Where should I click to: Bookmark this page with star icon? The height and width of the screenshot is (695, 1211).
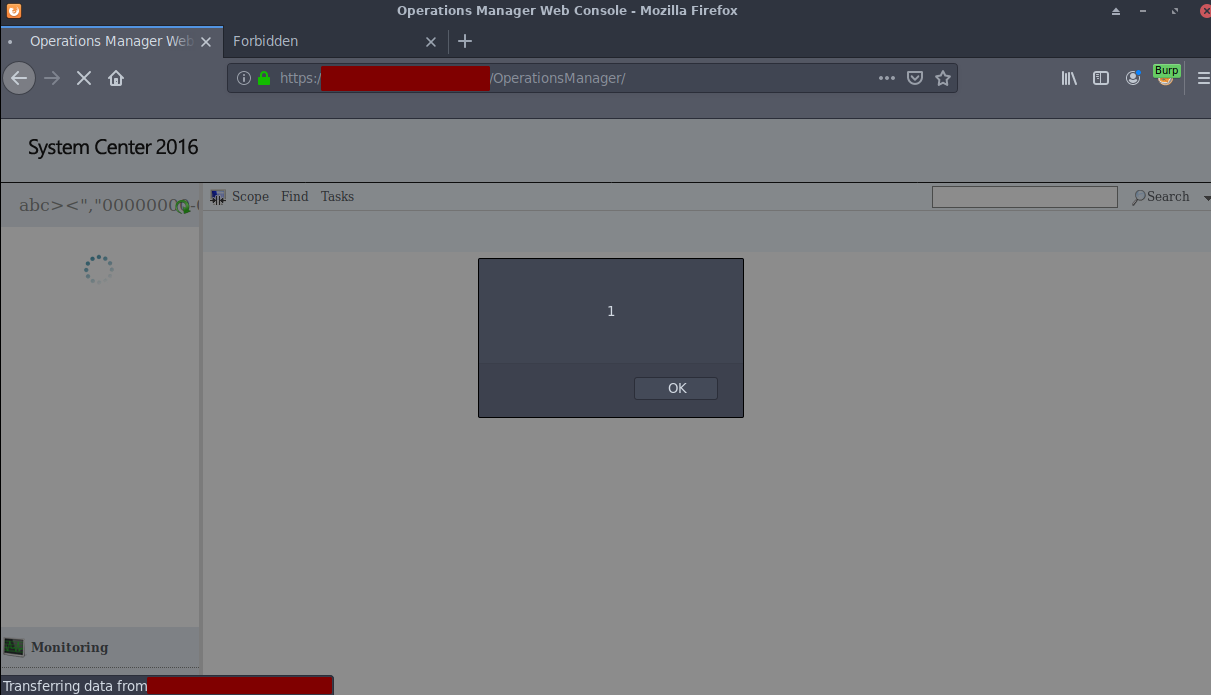942,78
